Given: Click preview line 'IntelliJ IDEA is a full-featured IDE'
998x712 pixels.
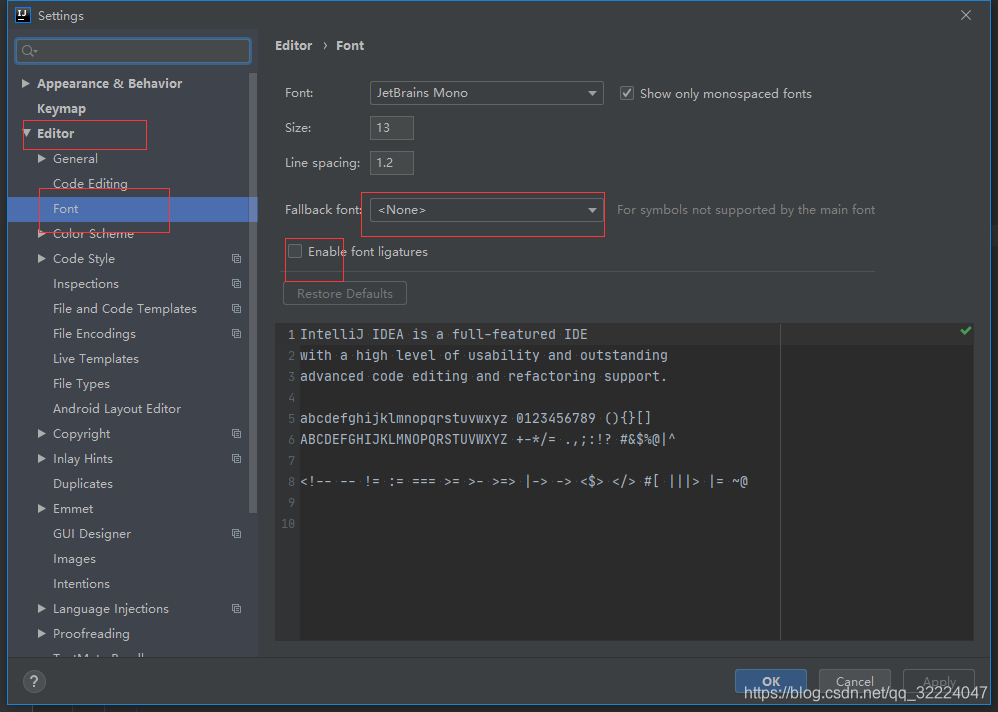Looking at the screenshot, I should 444,334.
